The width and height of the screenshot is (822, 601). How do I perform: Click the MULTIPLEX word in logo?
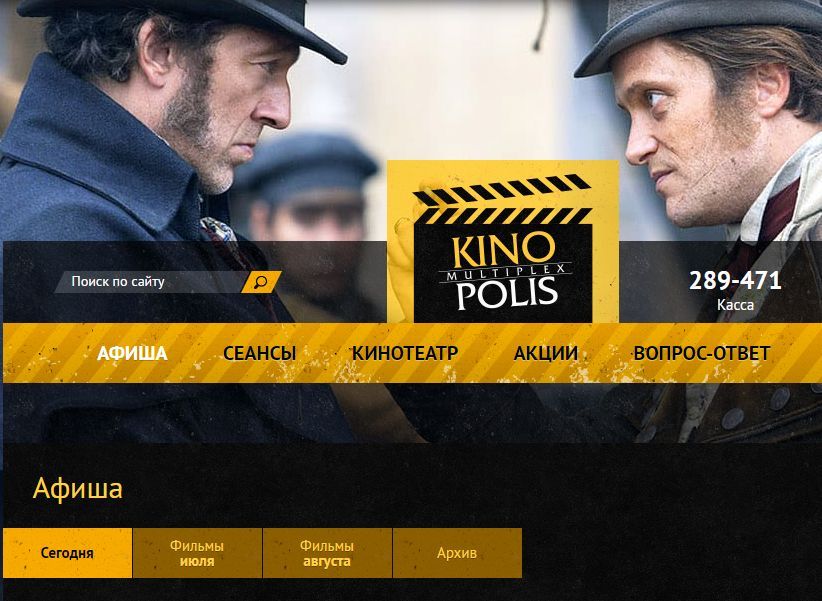(x=505, y=272)
